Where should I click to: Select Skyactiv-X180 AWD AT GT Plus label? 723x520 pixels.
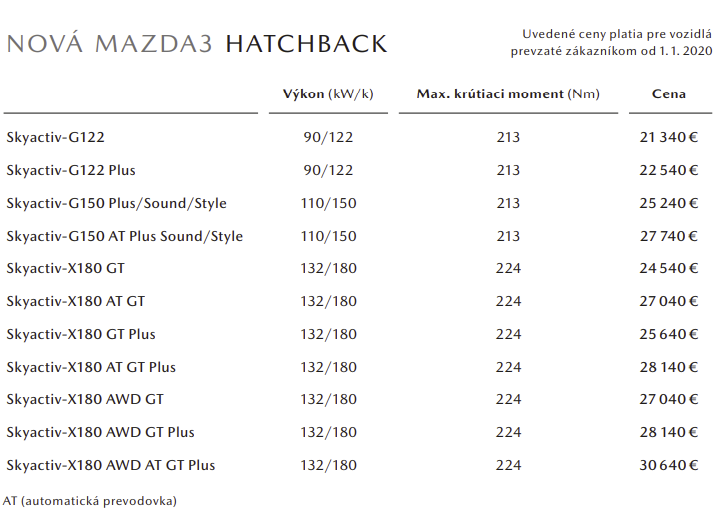(110, 465)
